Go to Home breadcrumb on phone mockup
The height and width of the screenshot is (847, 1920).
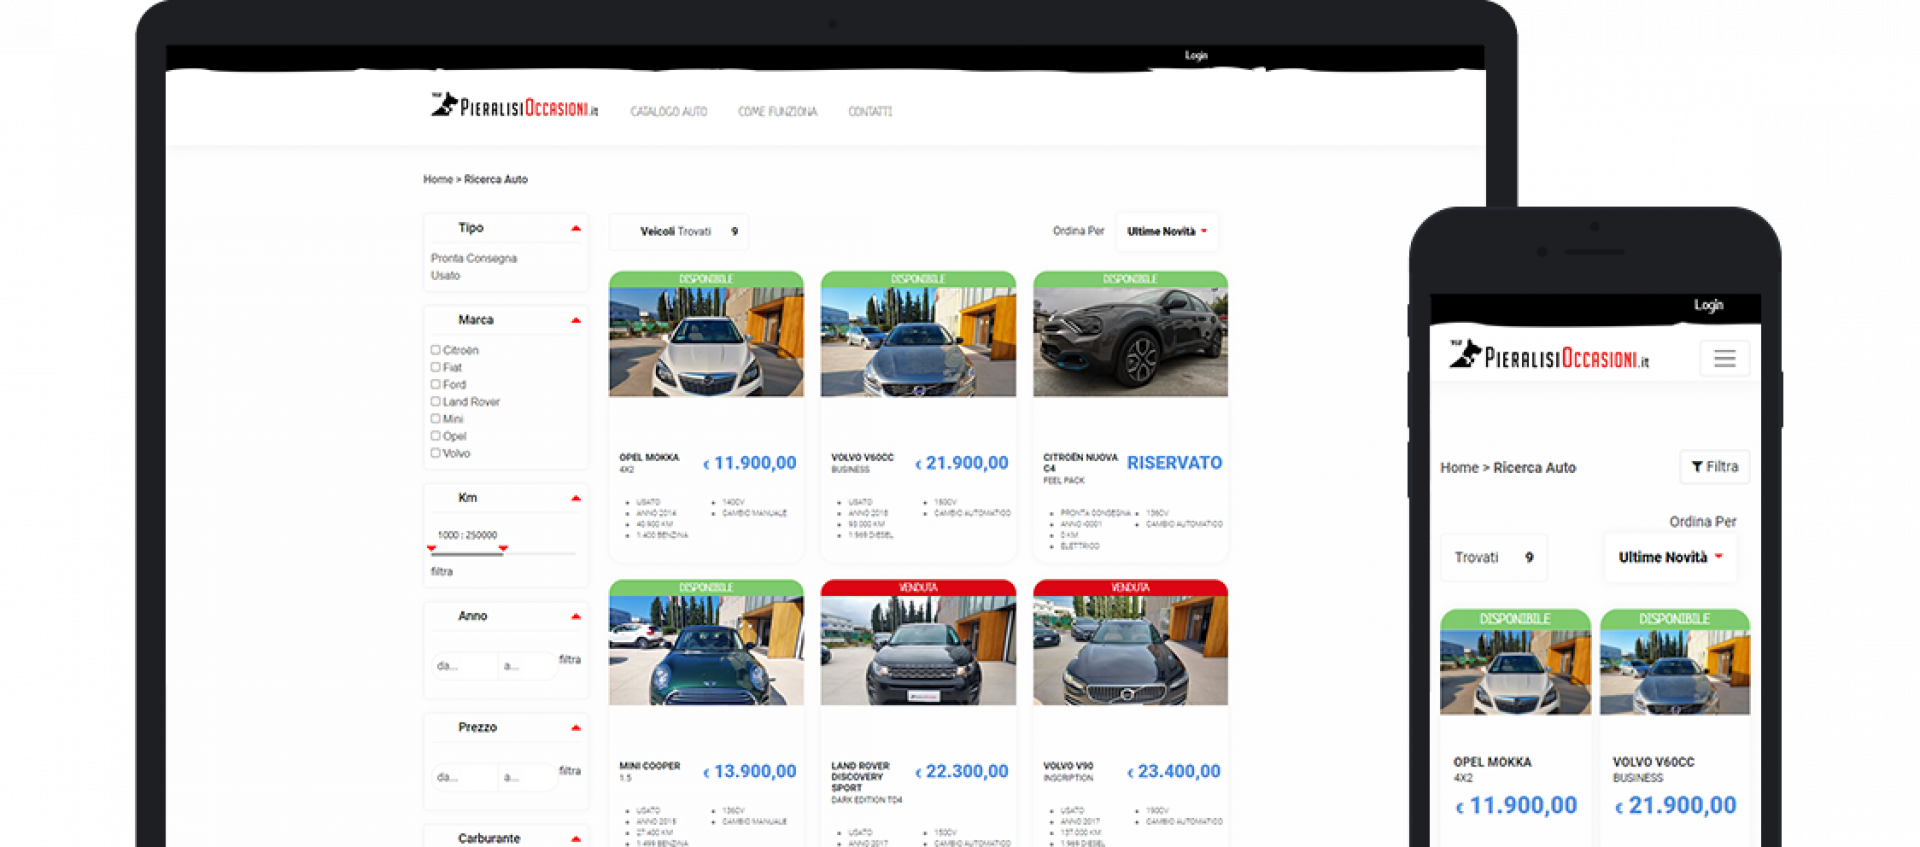click(x=1459, y=468)
